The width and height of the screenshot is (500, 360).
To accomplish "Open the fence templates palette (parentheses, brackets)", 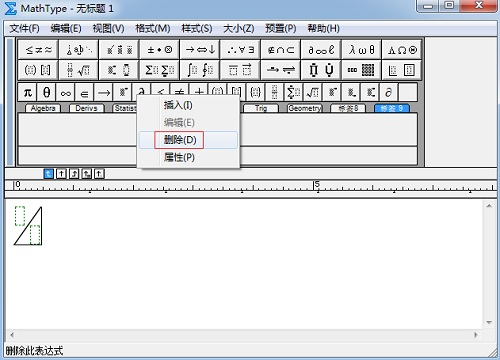I will pos(38,70).
